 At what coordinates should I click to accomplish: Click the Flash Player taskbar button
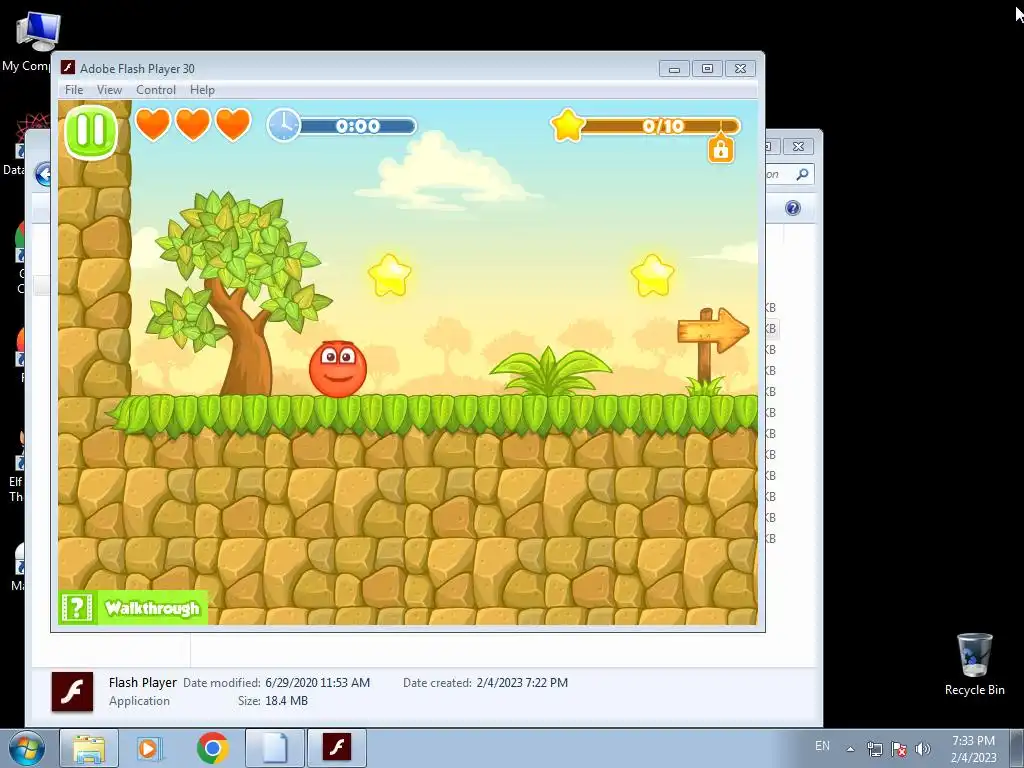pos(336,748)
